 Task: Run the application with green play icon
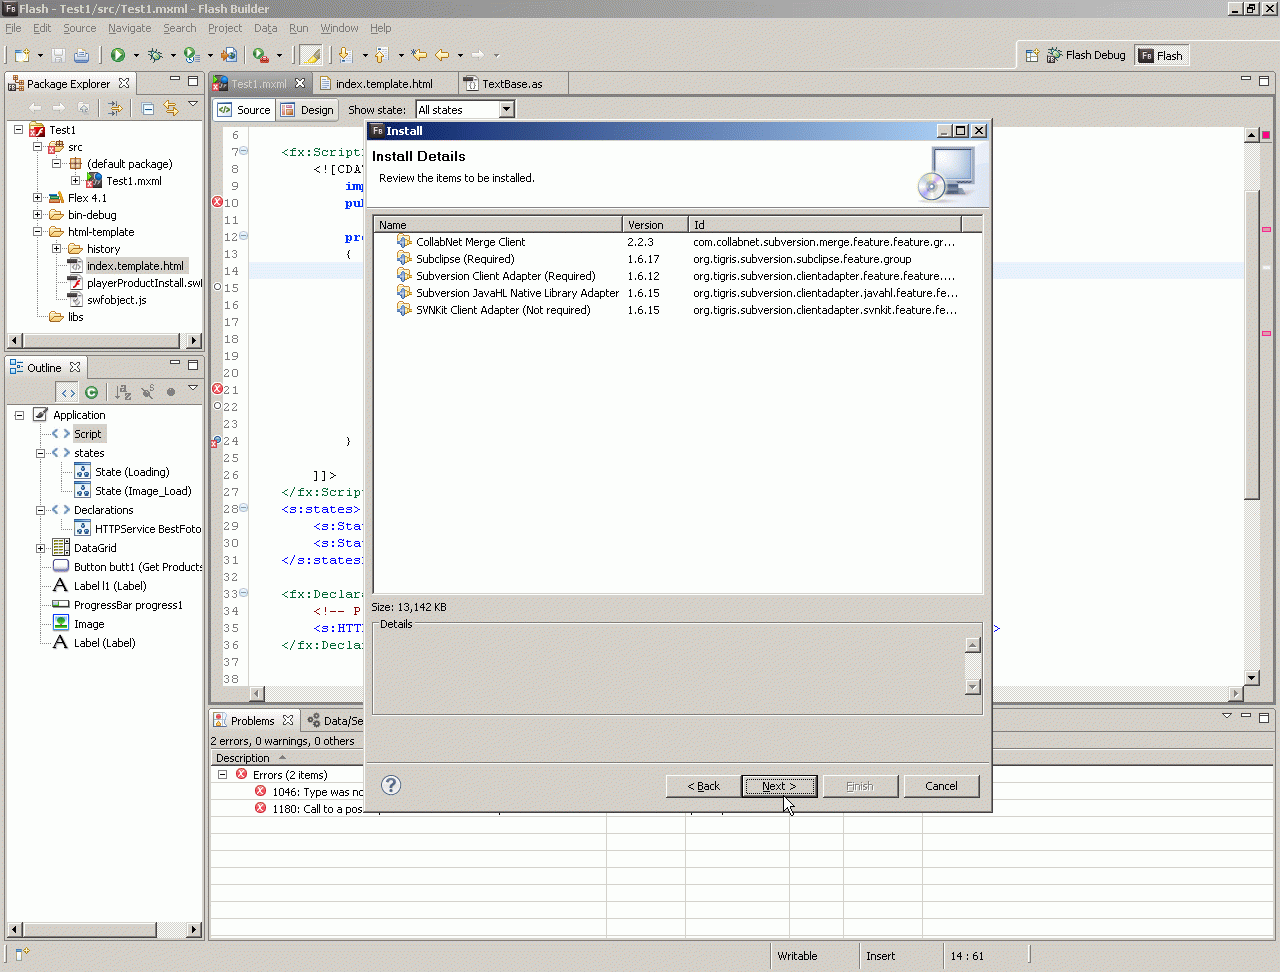coord(118,55)
